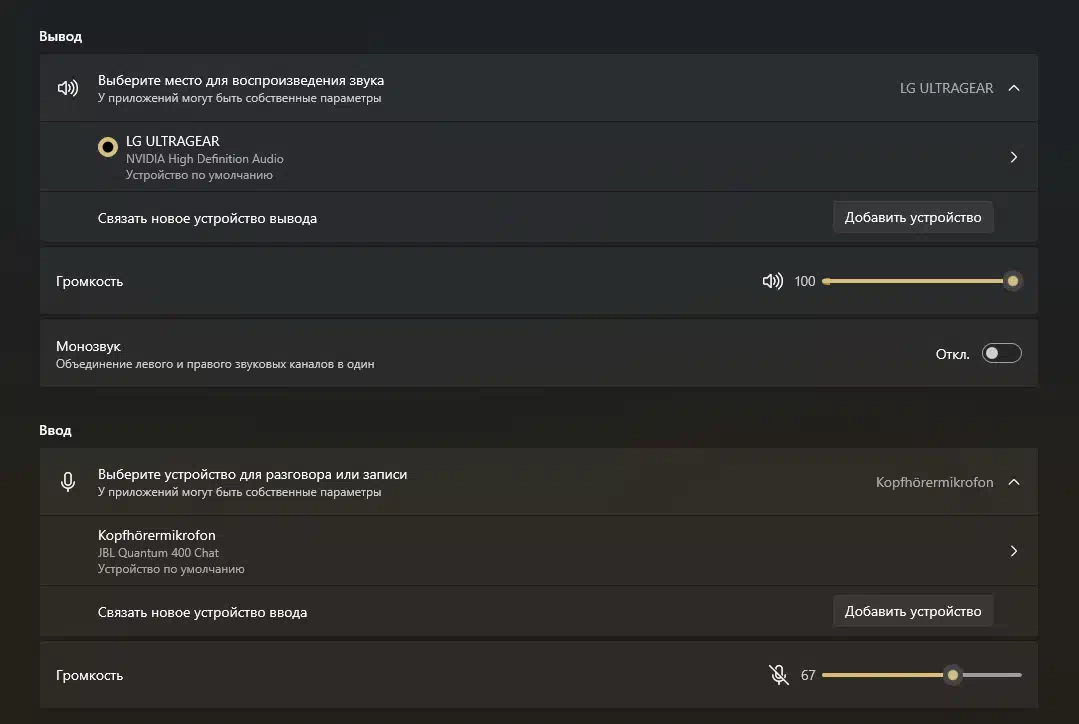Click the Откл. label of mono audio
This screenshot has width=1079, height=724.
[952, 354]
